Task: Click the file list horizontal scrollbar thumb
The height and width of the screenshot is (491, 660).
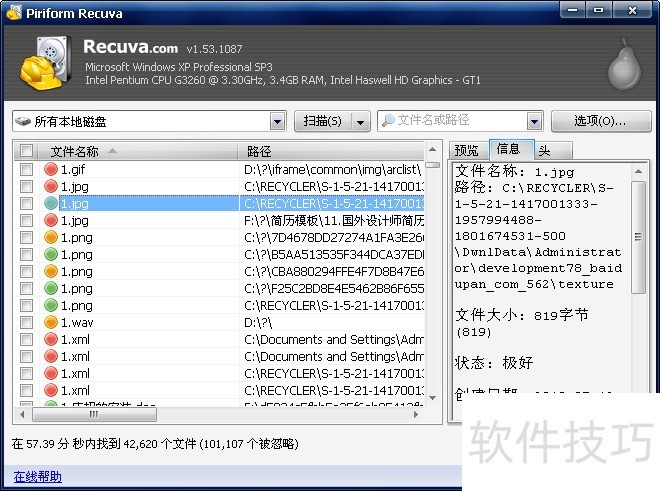Action: click(x=94, y=415)
